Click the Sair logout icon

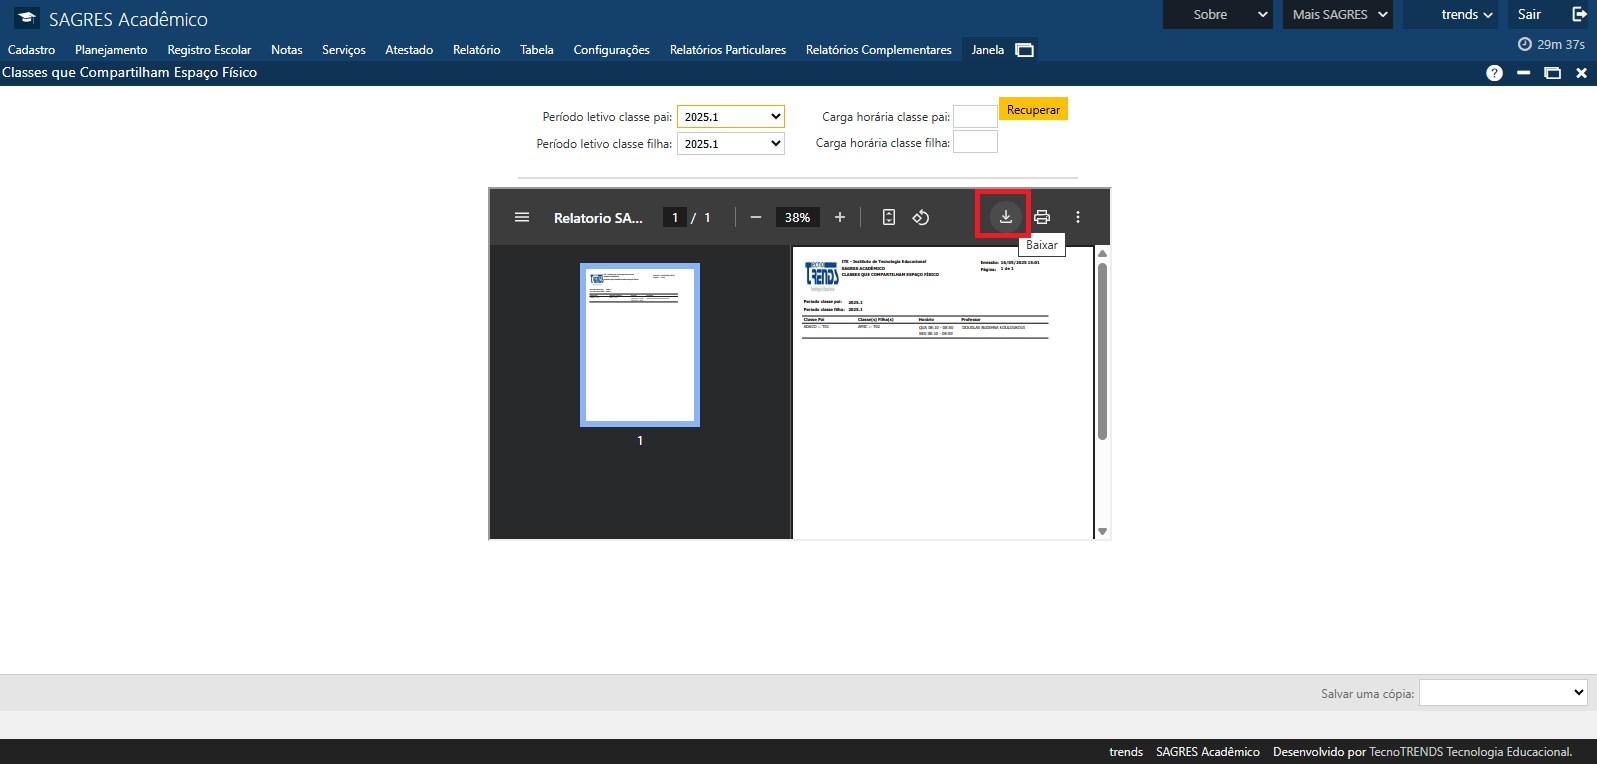coord(1579,14)
